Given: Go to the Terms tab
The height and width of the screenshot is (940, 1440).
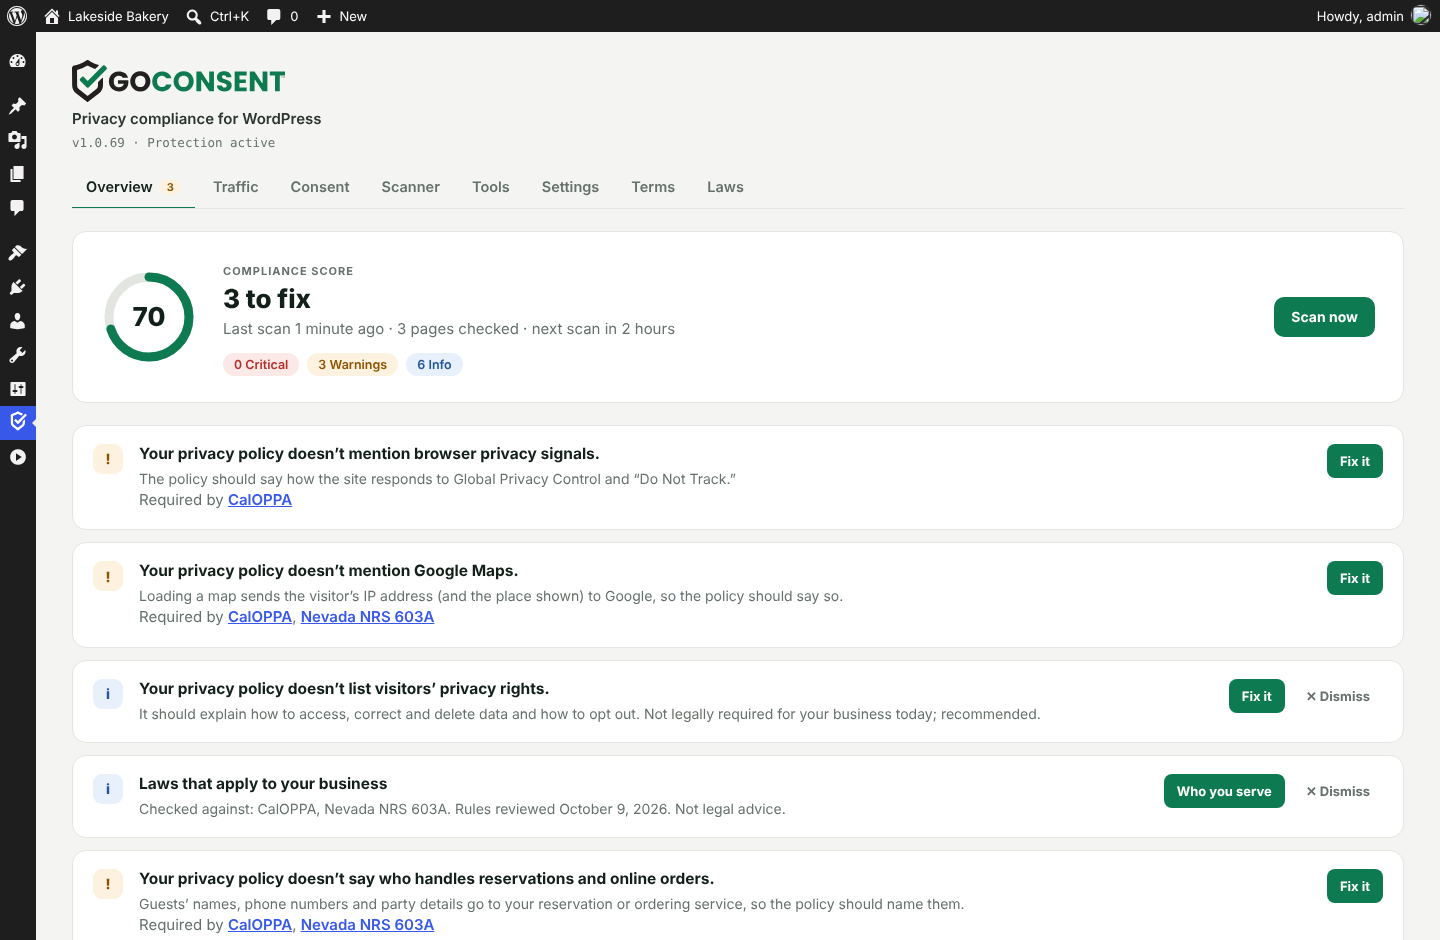Looking at the screenshot, I should tap(653, 187).
